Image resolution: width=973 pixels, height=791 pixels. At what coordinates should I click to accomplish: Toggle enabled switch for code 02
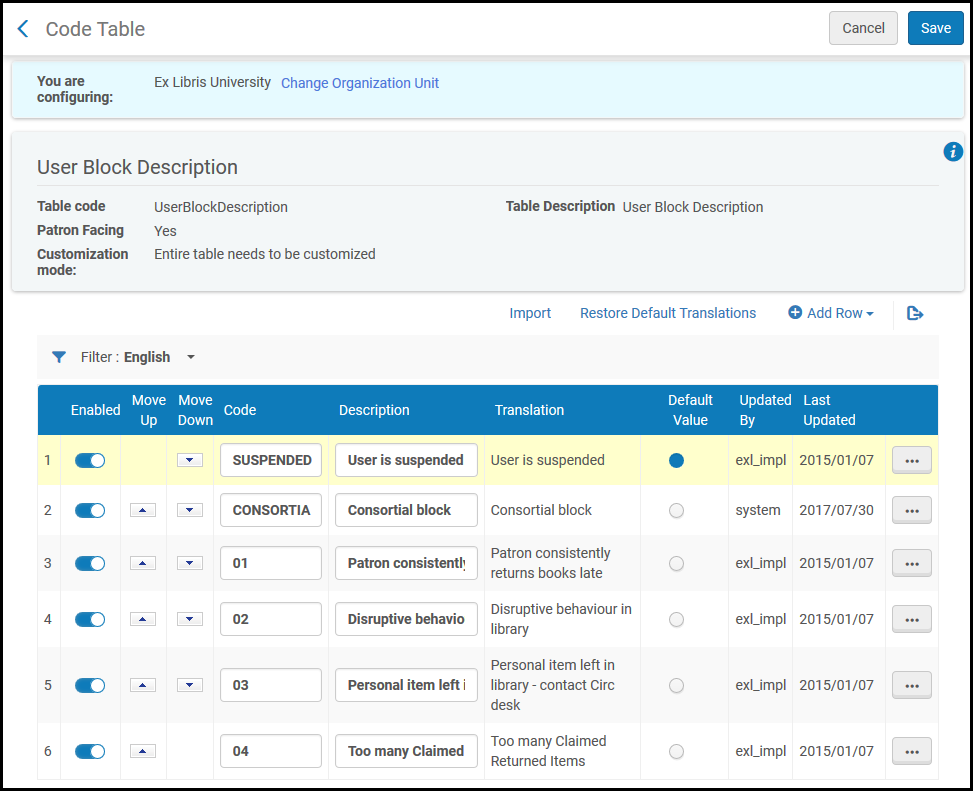click(90, 619)
